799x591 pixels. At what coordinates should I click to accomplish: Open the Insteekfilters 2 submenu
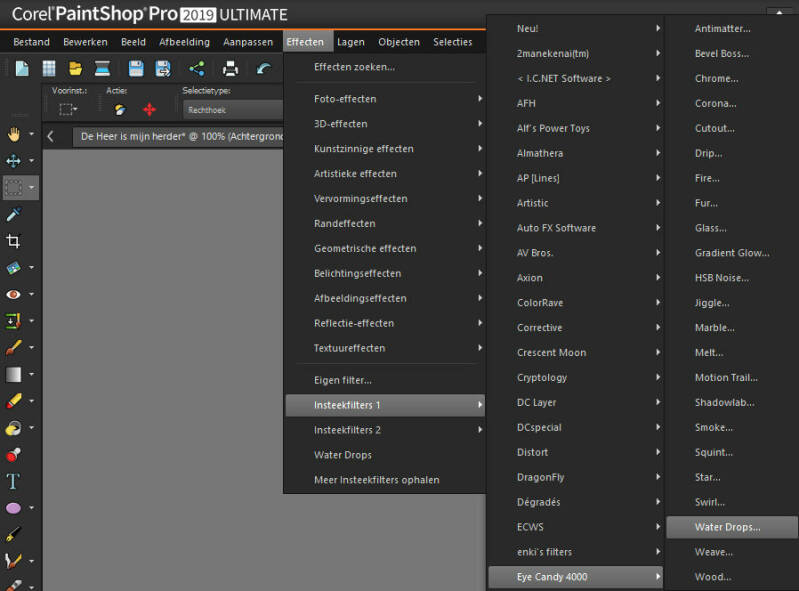[385, 430]
